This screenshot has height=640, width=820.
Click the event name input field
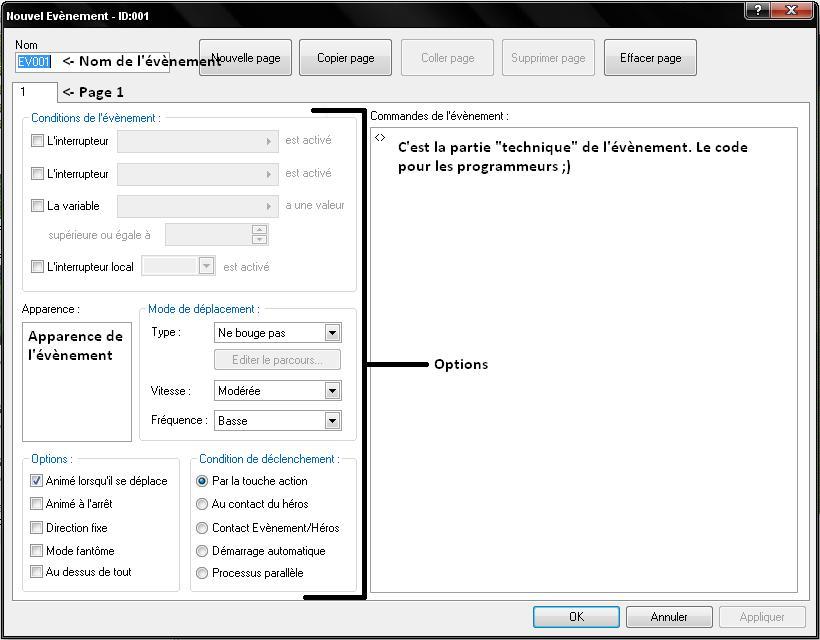point(34,62)
